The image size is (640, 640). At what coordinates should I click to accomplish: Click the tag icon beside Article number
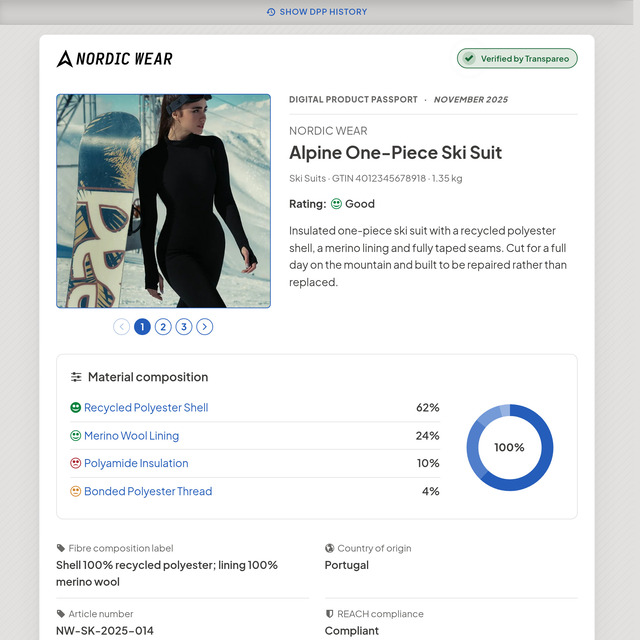[61, 614]
